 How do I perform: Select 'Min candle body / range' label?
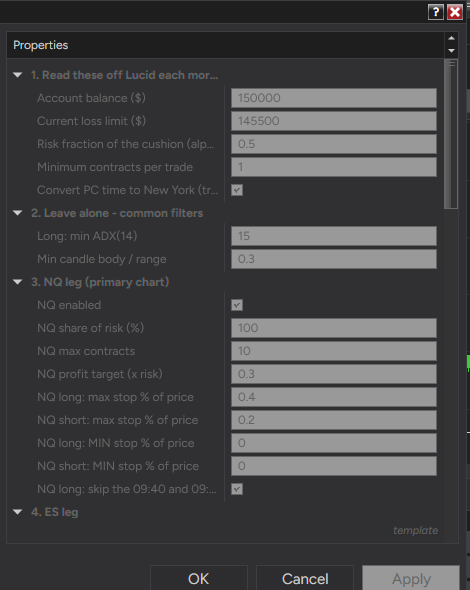102,259
